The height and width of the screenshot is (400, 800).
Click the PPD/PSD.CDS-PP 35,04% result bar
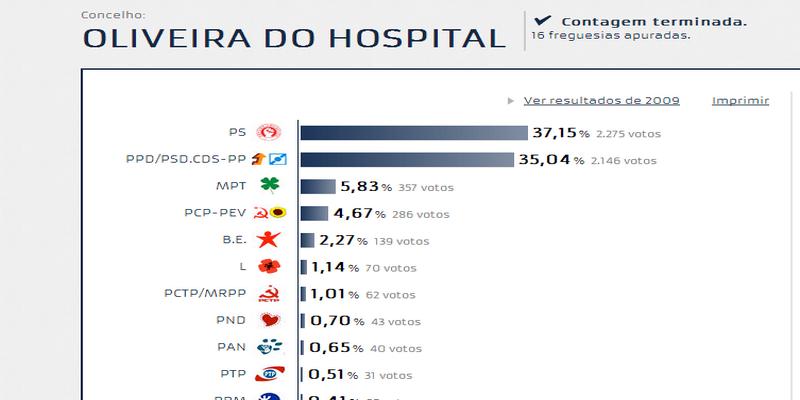[407, 159]
